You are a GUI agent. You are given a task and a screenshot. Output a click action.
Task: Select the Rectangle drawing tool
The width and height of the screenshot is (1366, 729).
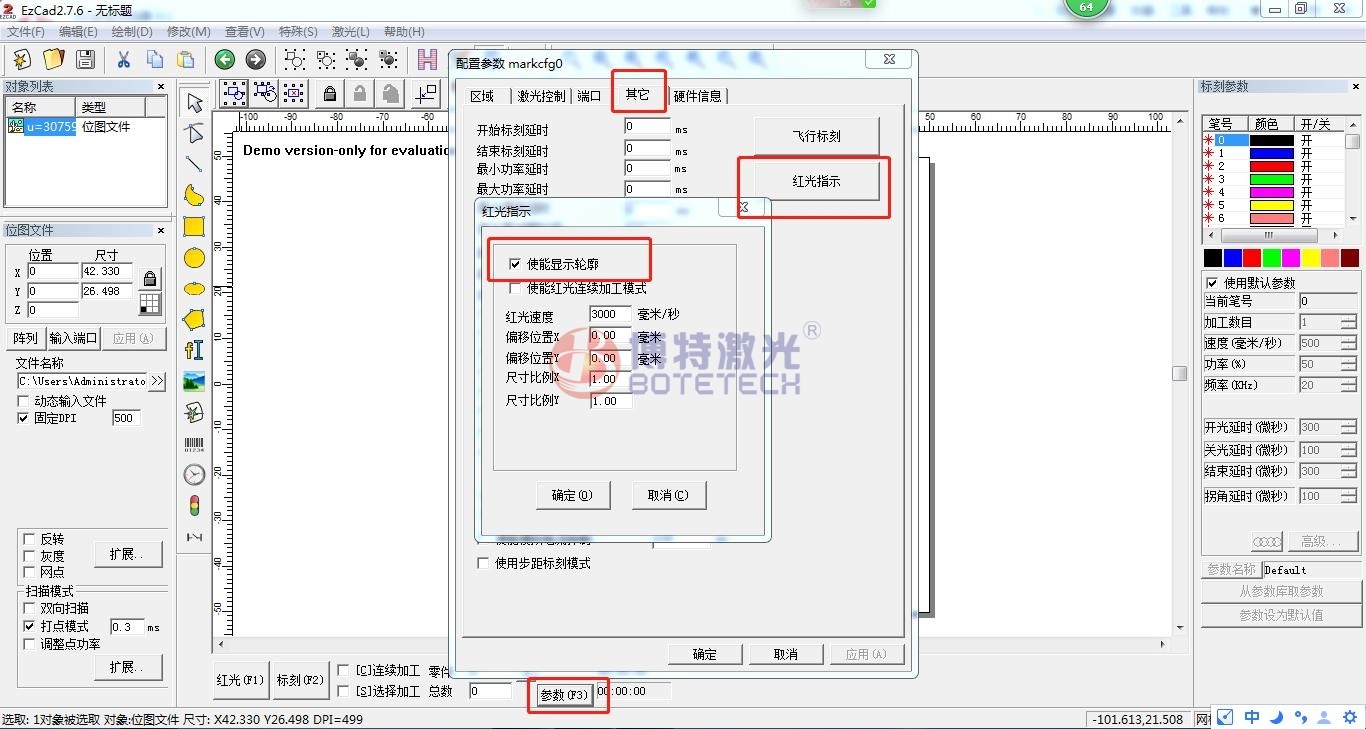point(194,227)
